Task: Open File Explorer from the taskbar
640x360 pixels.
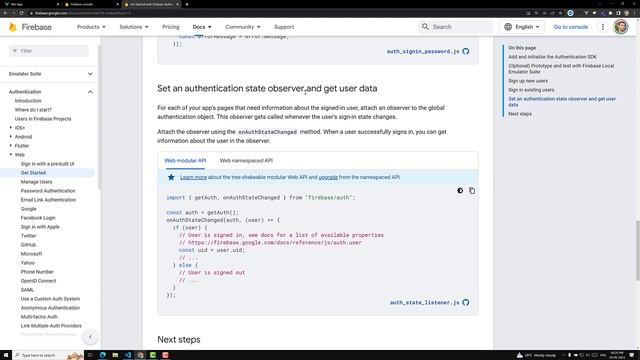Action: pyautogui.click(x=115, y=355)
